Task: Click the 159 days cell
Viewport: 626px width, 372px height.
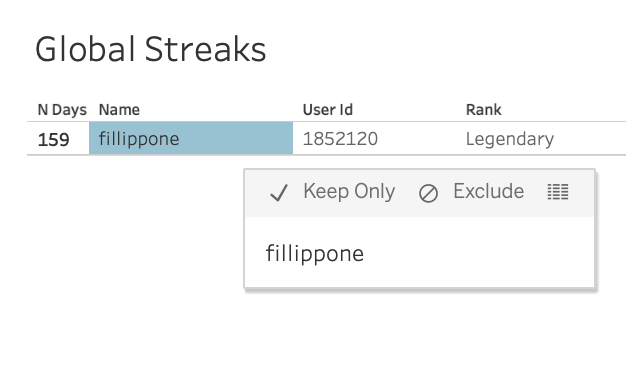Action: (53, 140)
